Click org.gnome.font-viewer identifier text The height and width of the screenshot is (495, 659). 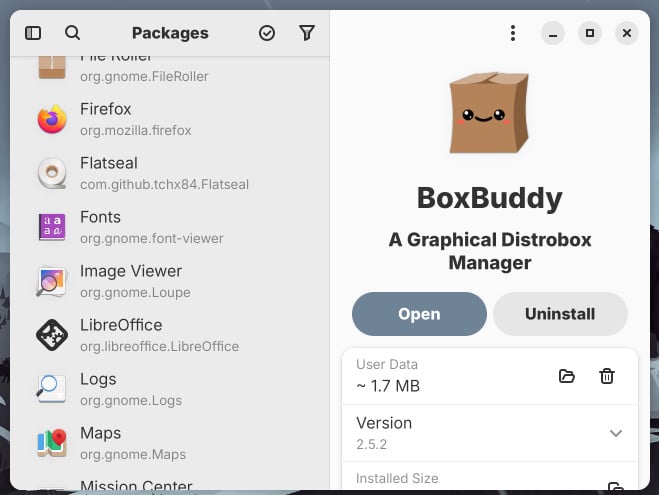(x=152, y=238)
